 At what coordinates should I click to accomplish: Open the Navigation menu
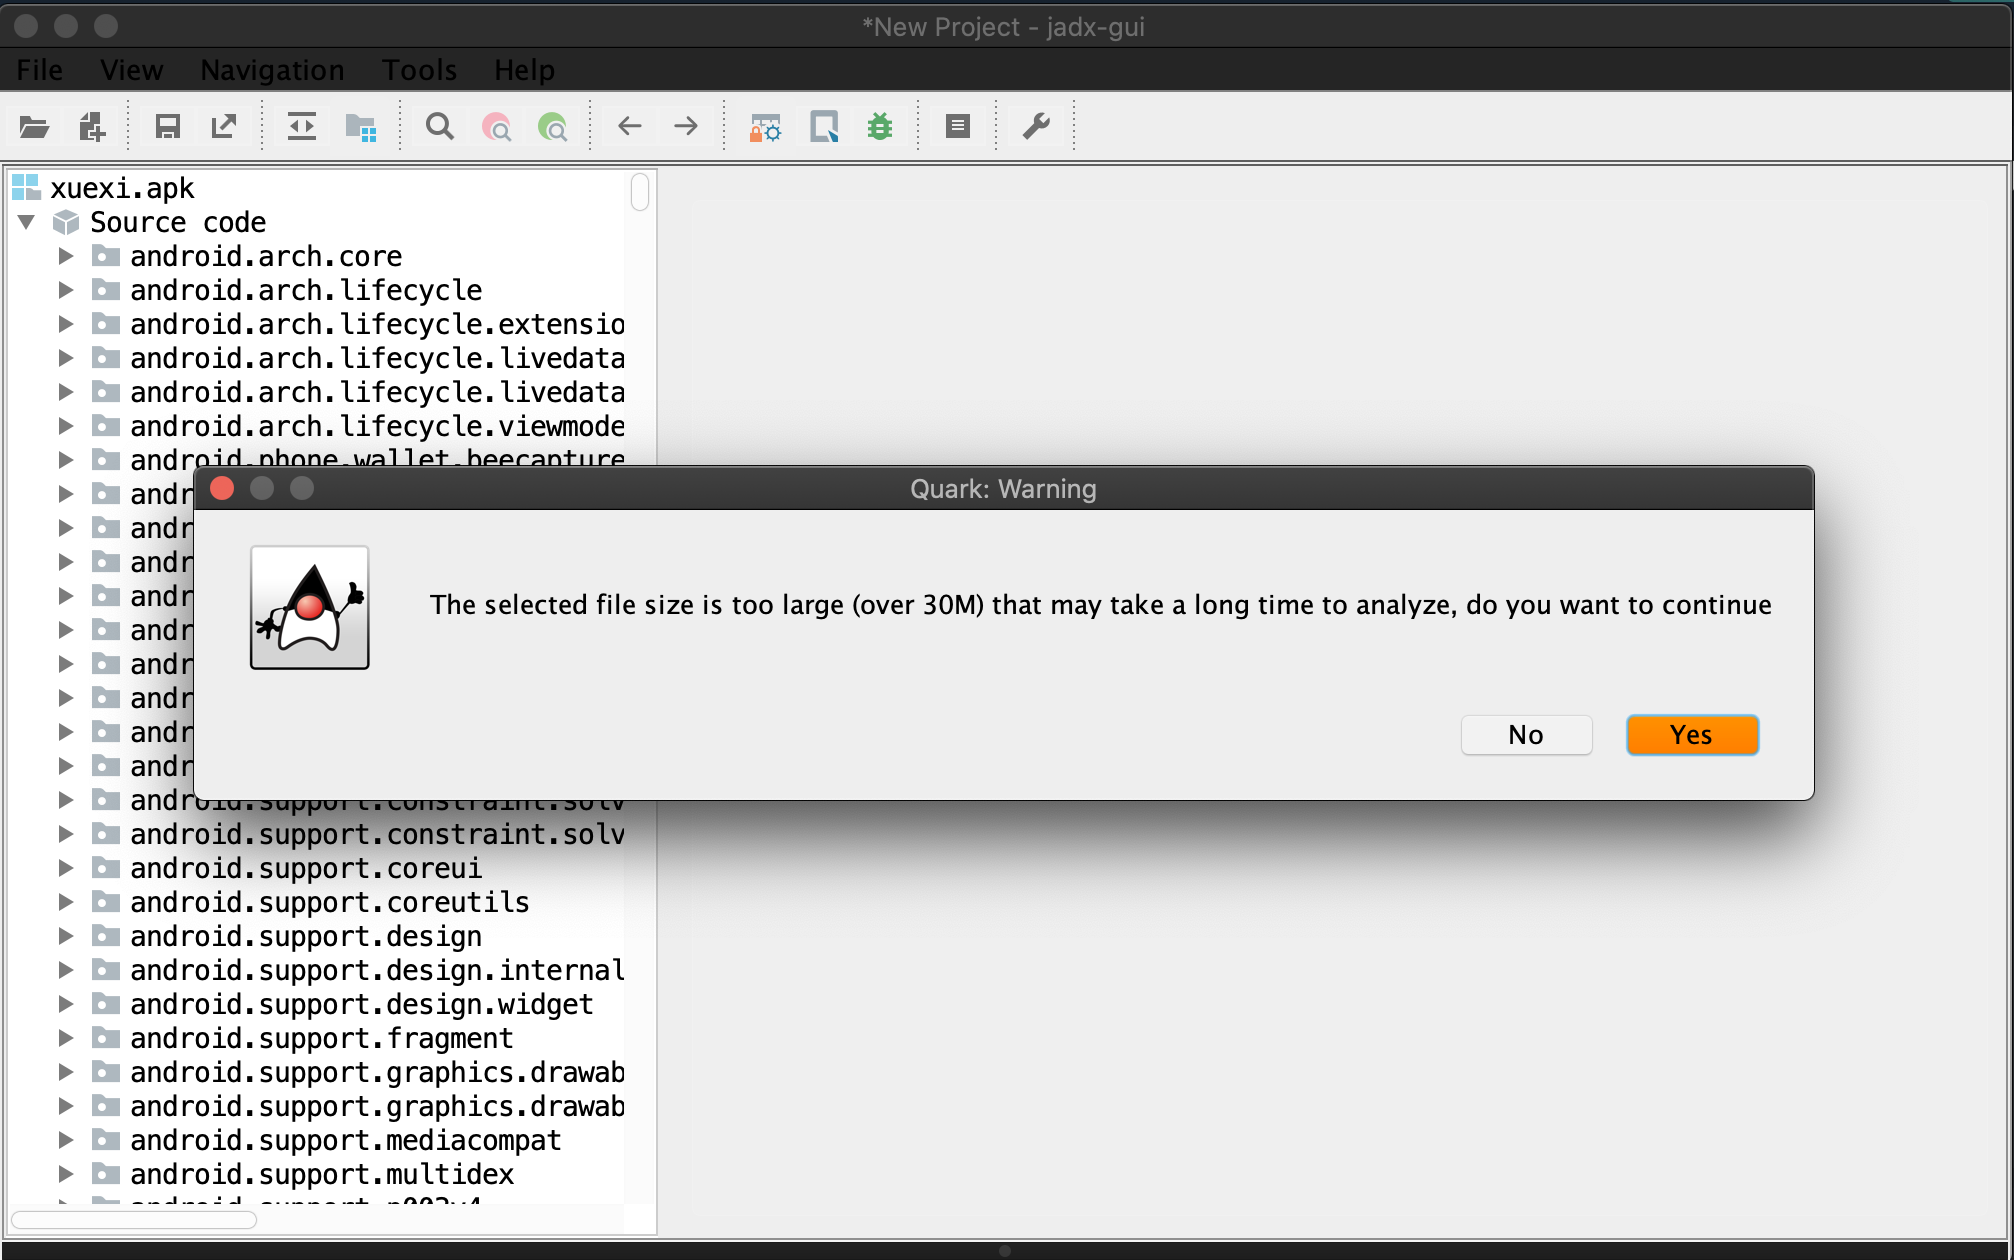point(272,70)
